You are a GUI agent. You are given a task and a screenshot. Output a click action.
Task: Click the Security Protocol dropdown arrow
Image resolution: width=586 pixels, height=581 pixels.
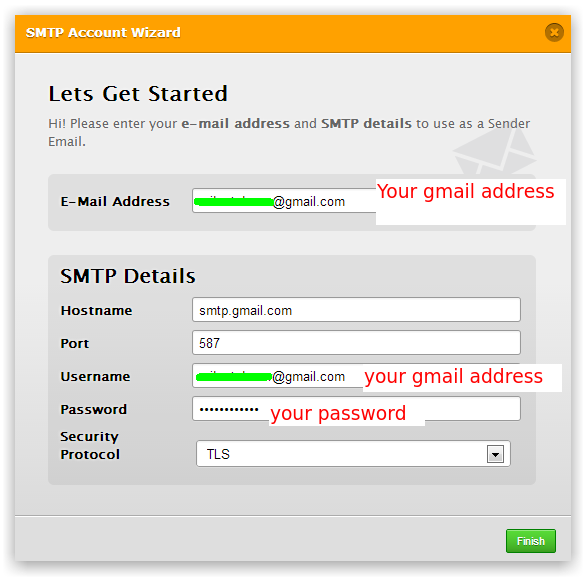(x=495, y=454)
